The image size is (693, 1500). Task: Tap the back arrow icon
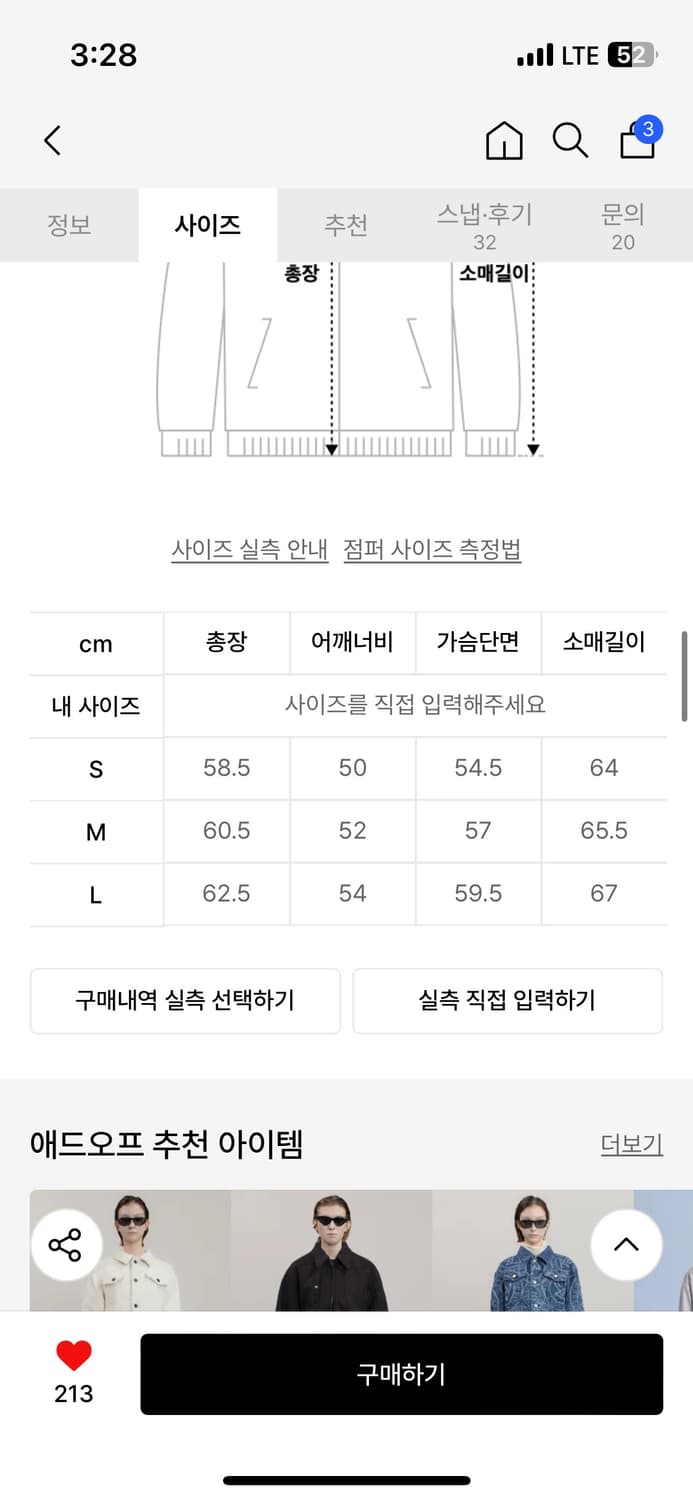pyautogui.click(x=53, y=140)
